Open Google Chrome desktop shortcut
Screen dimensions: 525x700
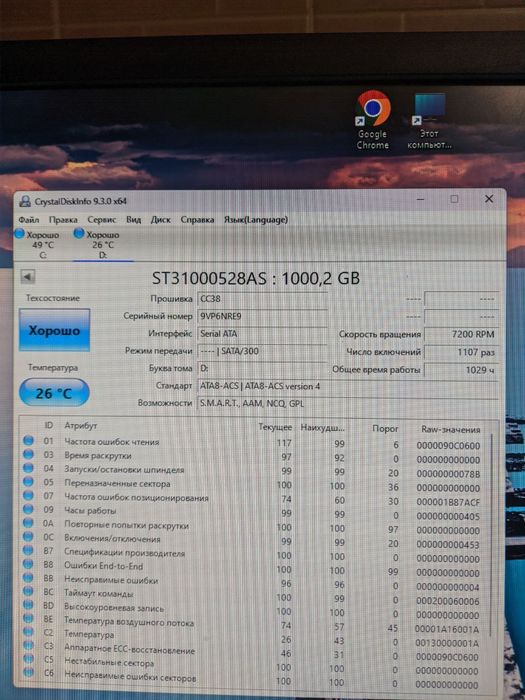[x=373, y=120]
